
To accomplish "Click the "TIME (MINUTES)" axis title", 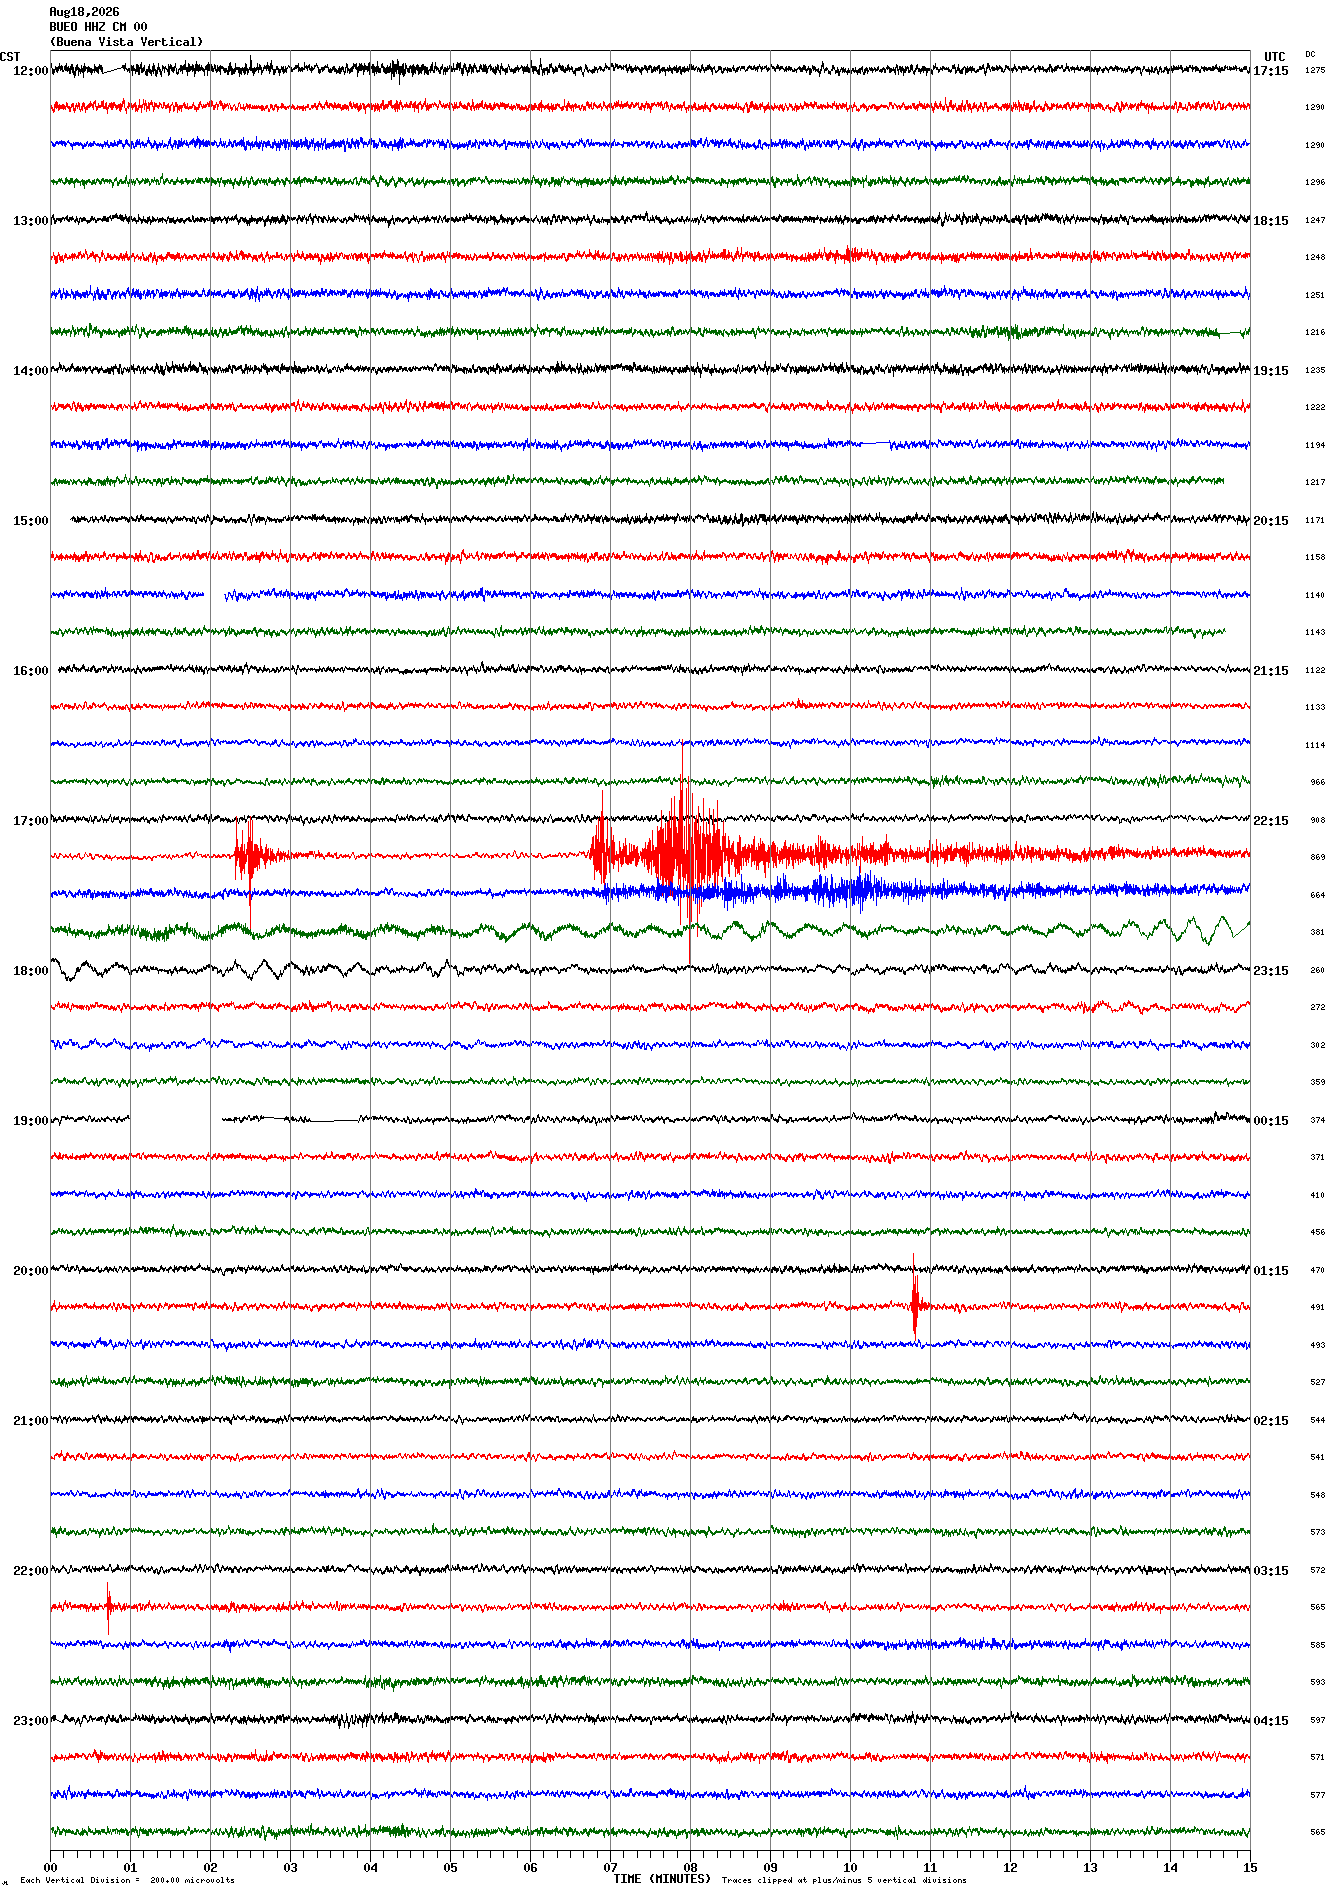I will click(x=662, y=1879).
